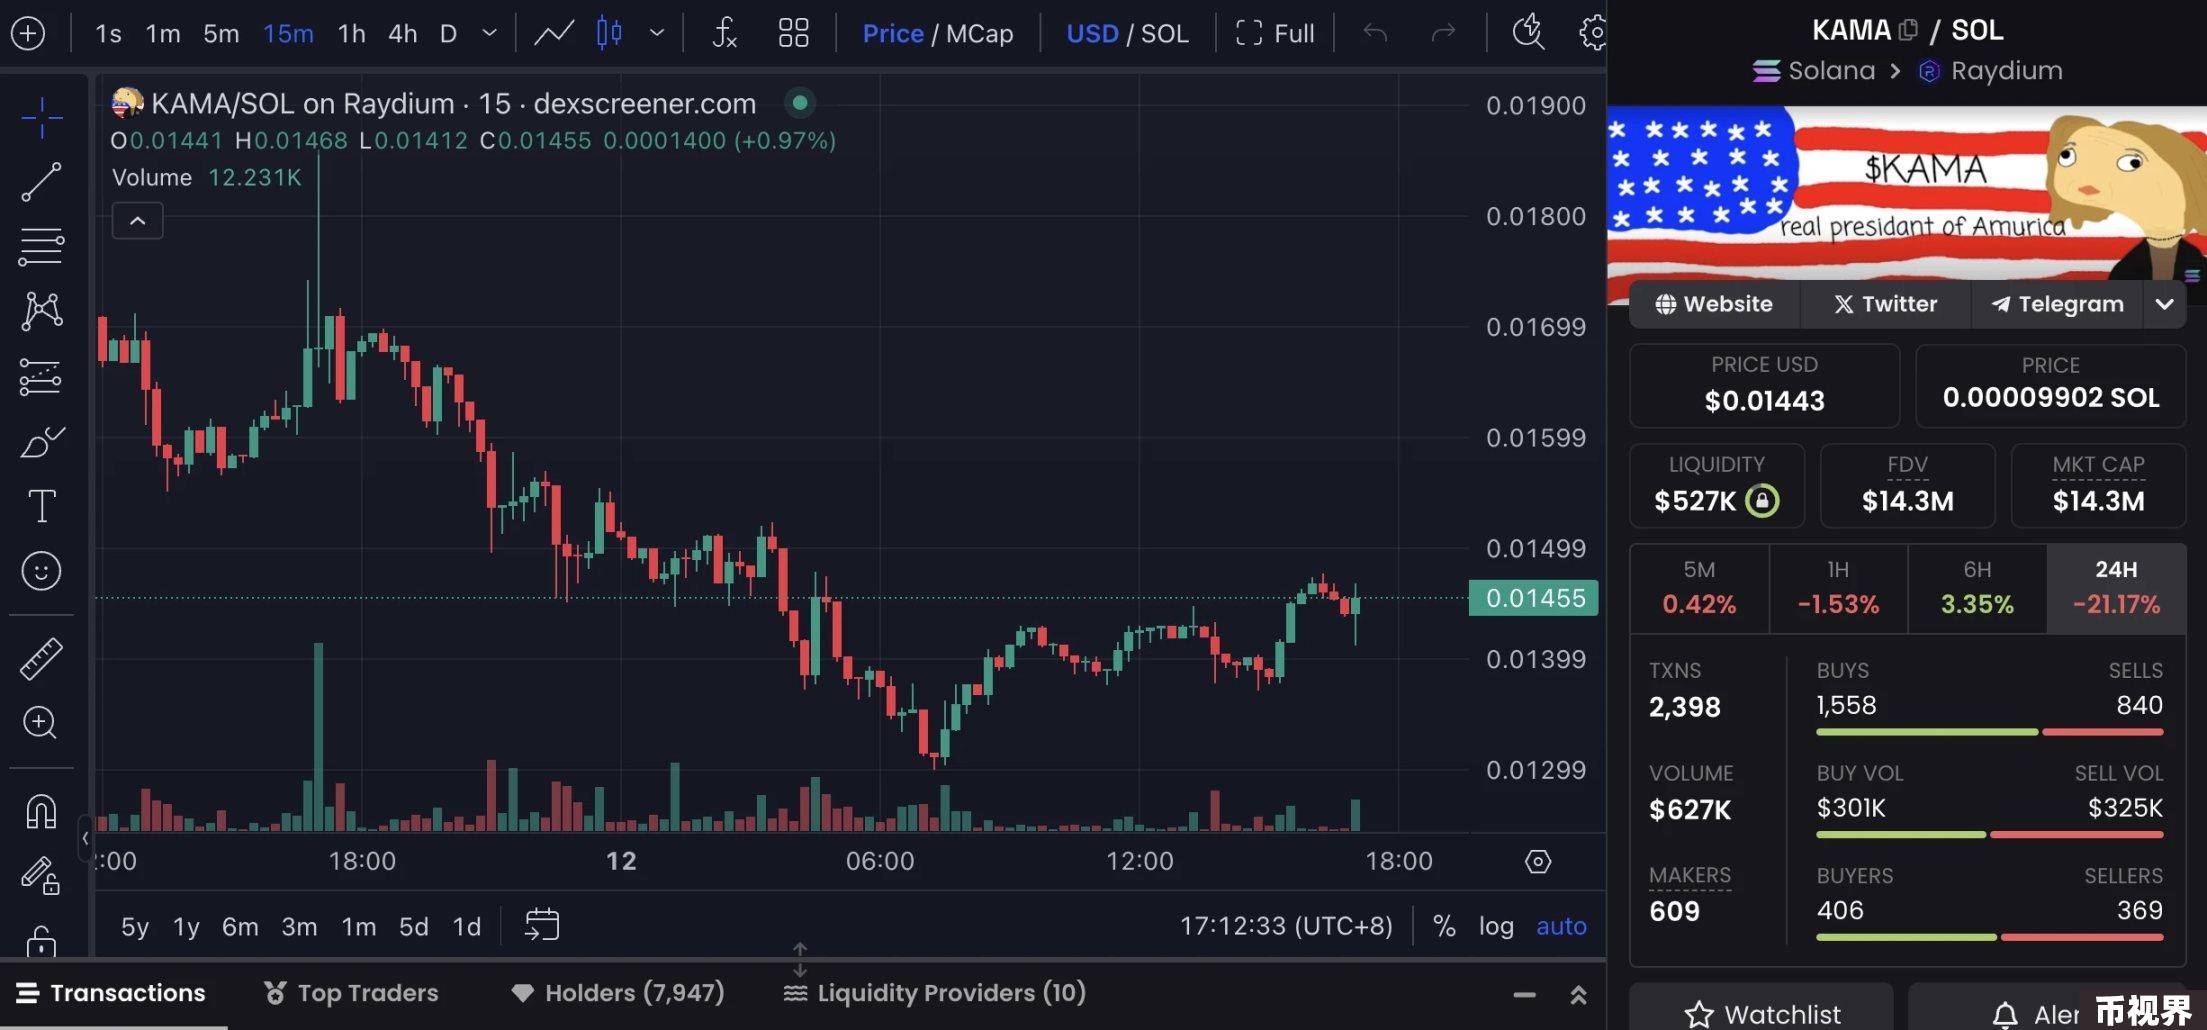Select the pattern drawing tool

[41, 311]
